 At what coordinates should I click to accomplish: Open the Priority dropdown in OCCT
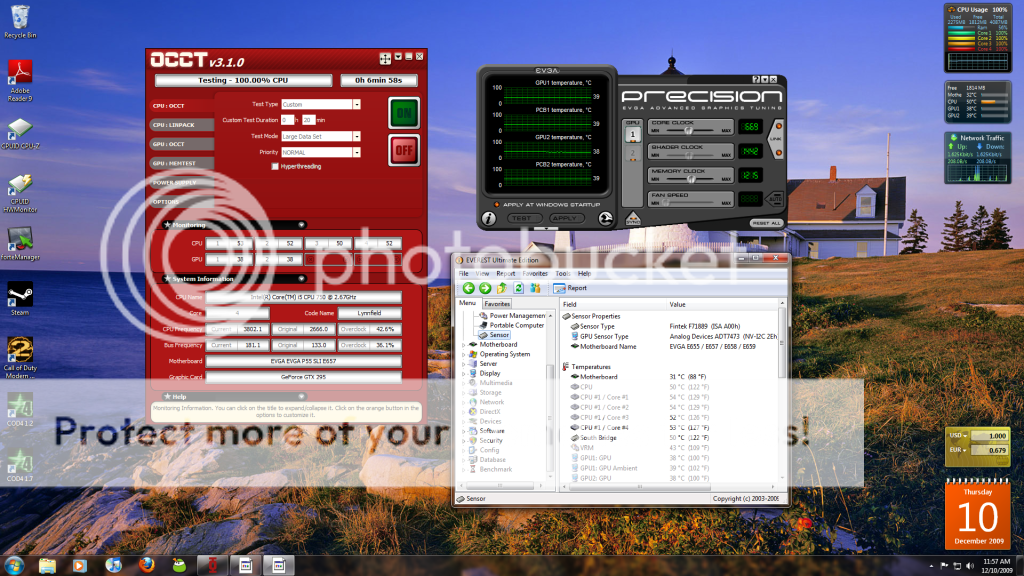tap(357, 152)
